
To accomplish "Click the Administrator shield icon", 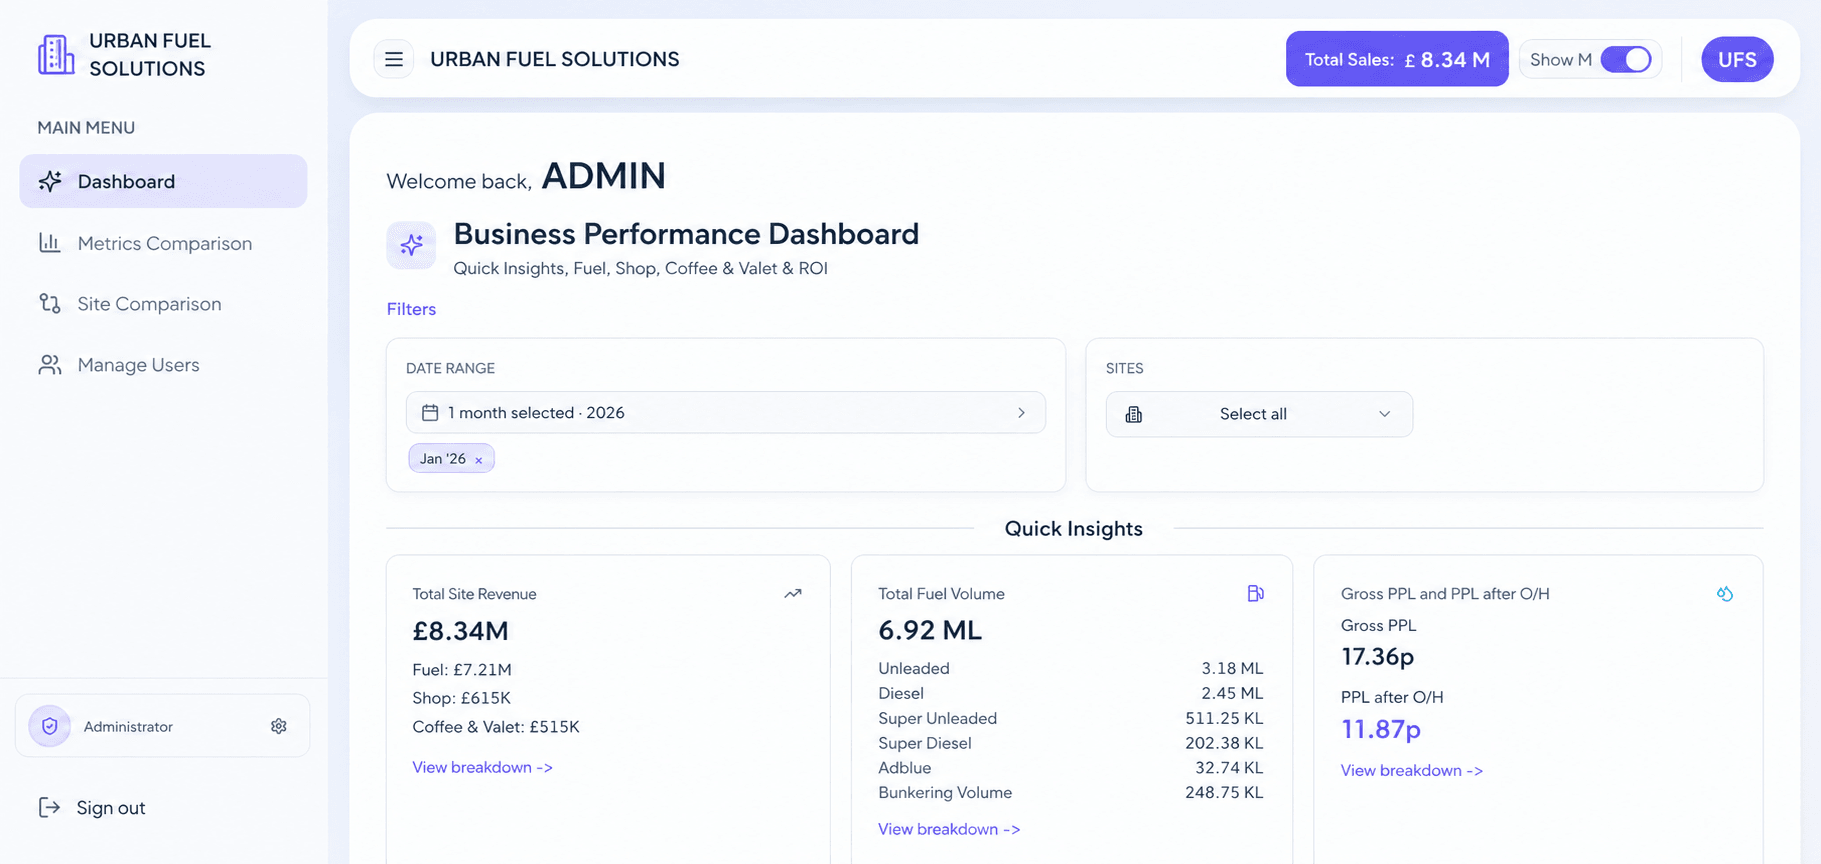I will [50, 726].
